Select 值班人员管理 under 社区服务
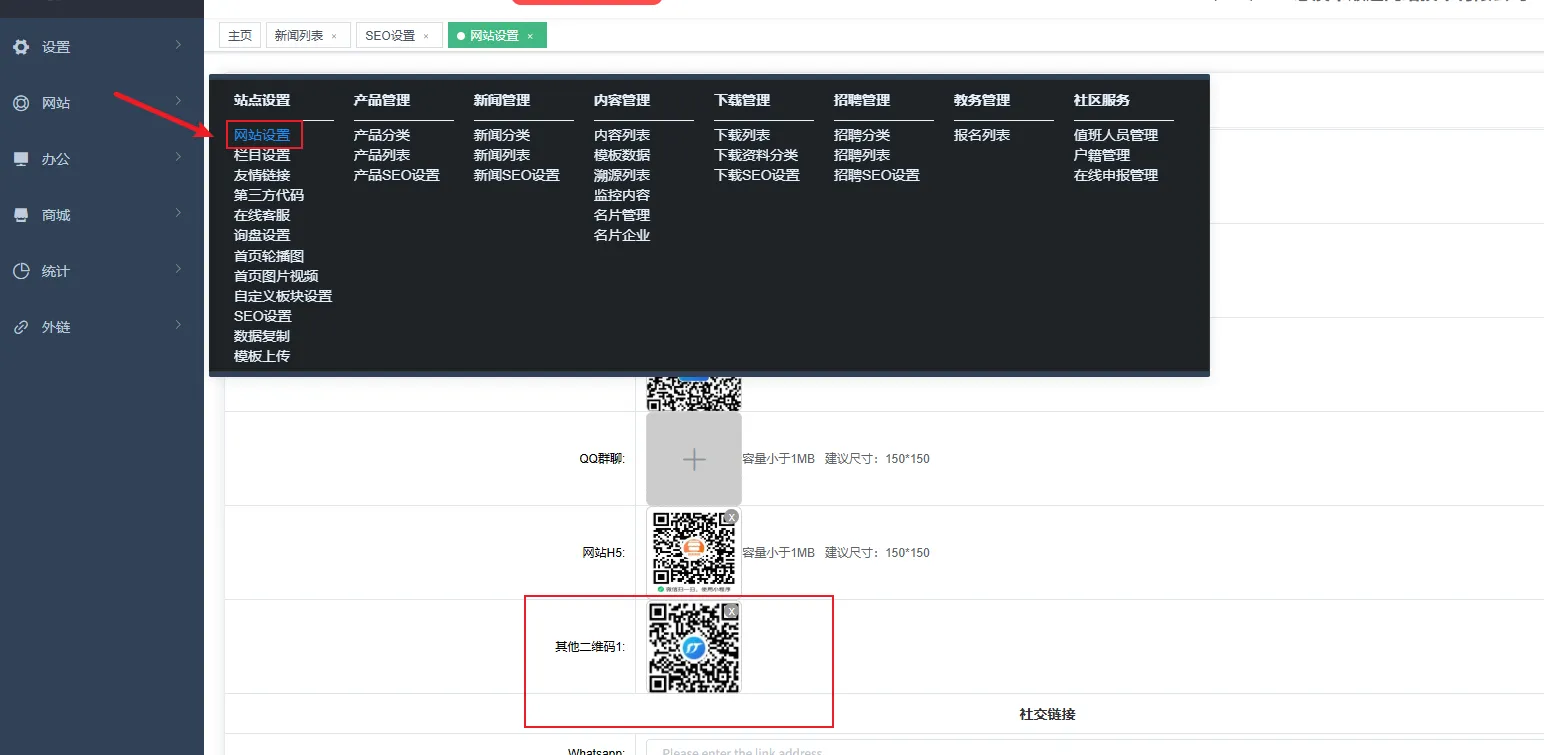Image resolution: width=1544 pixels, height=755 pixels. pos(1116,135)
